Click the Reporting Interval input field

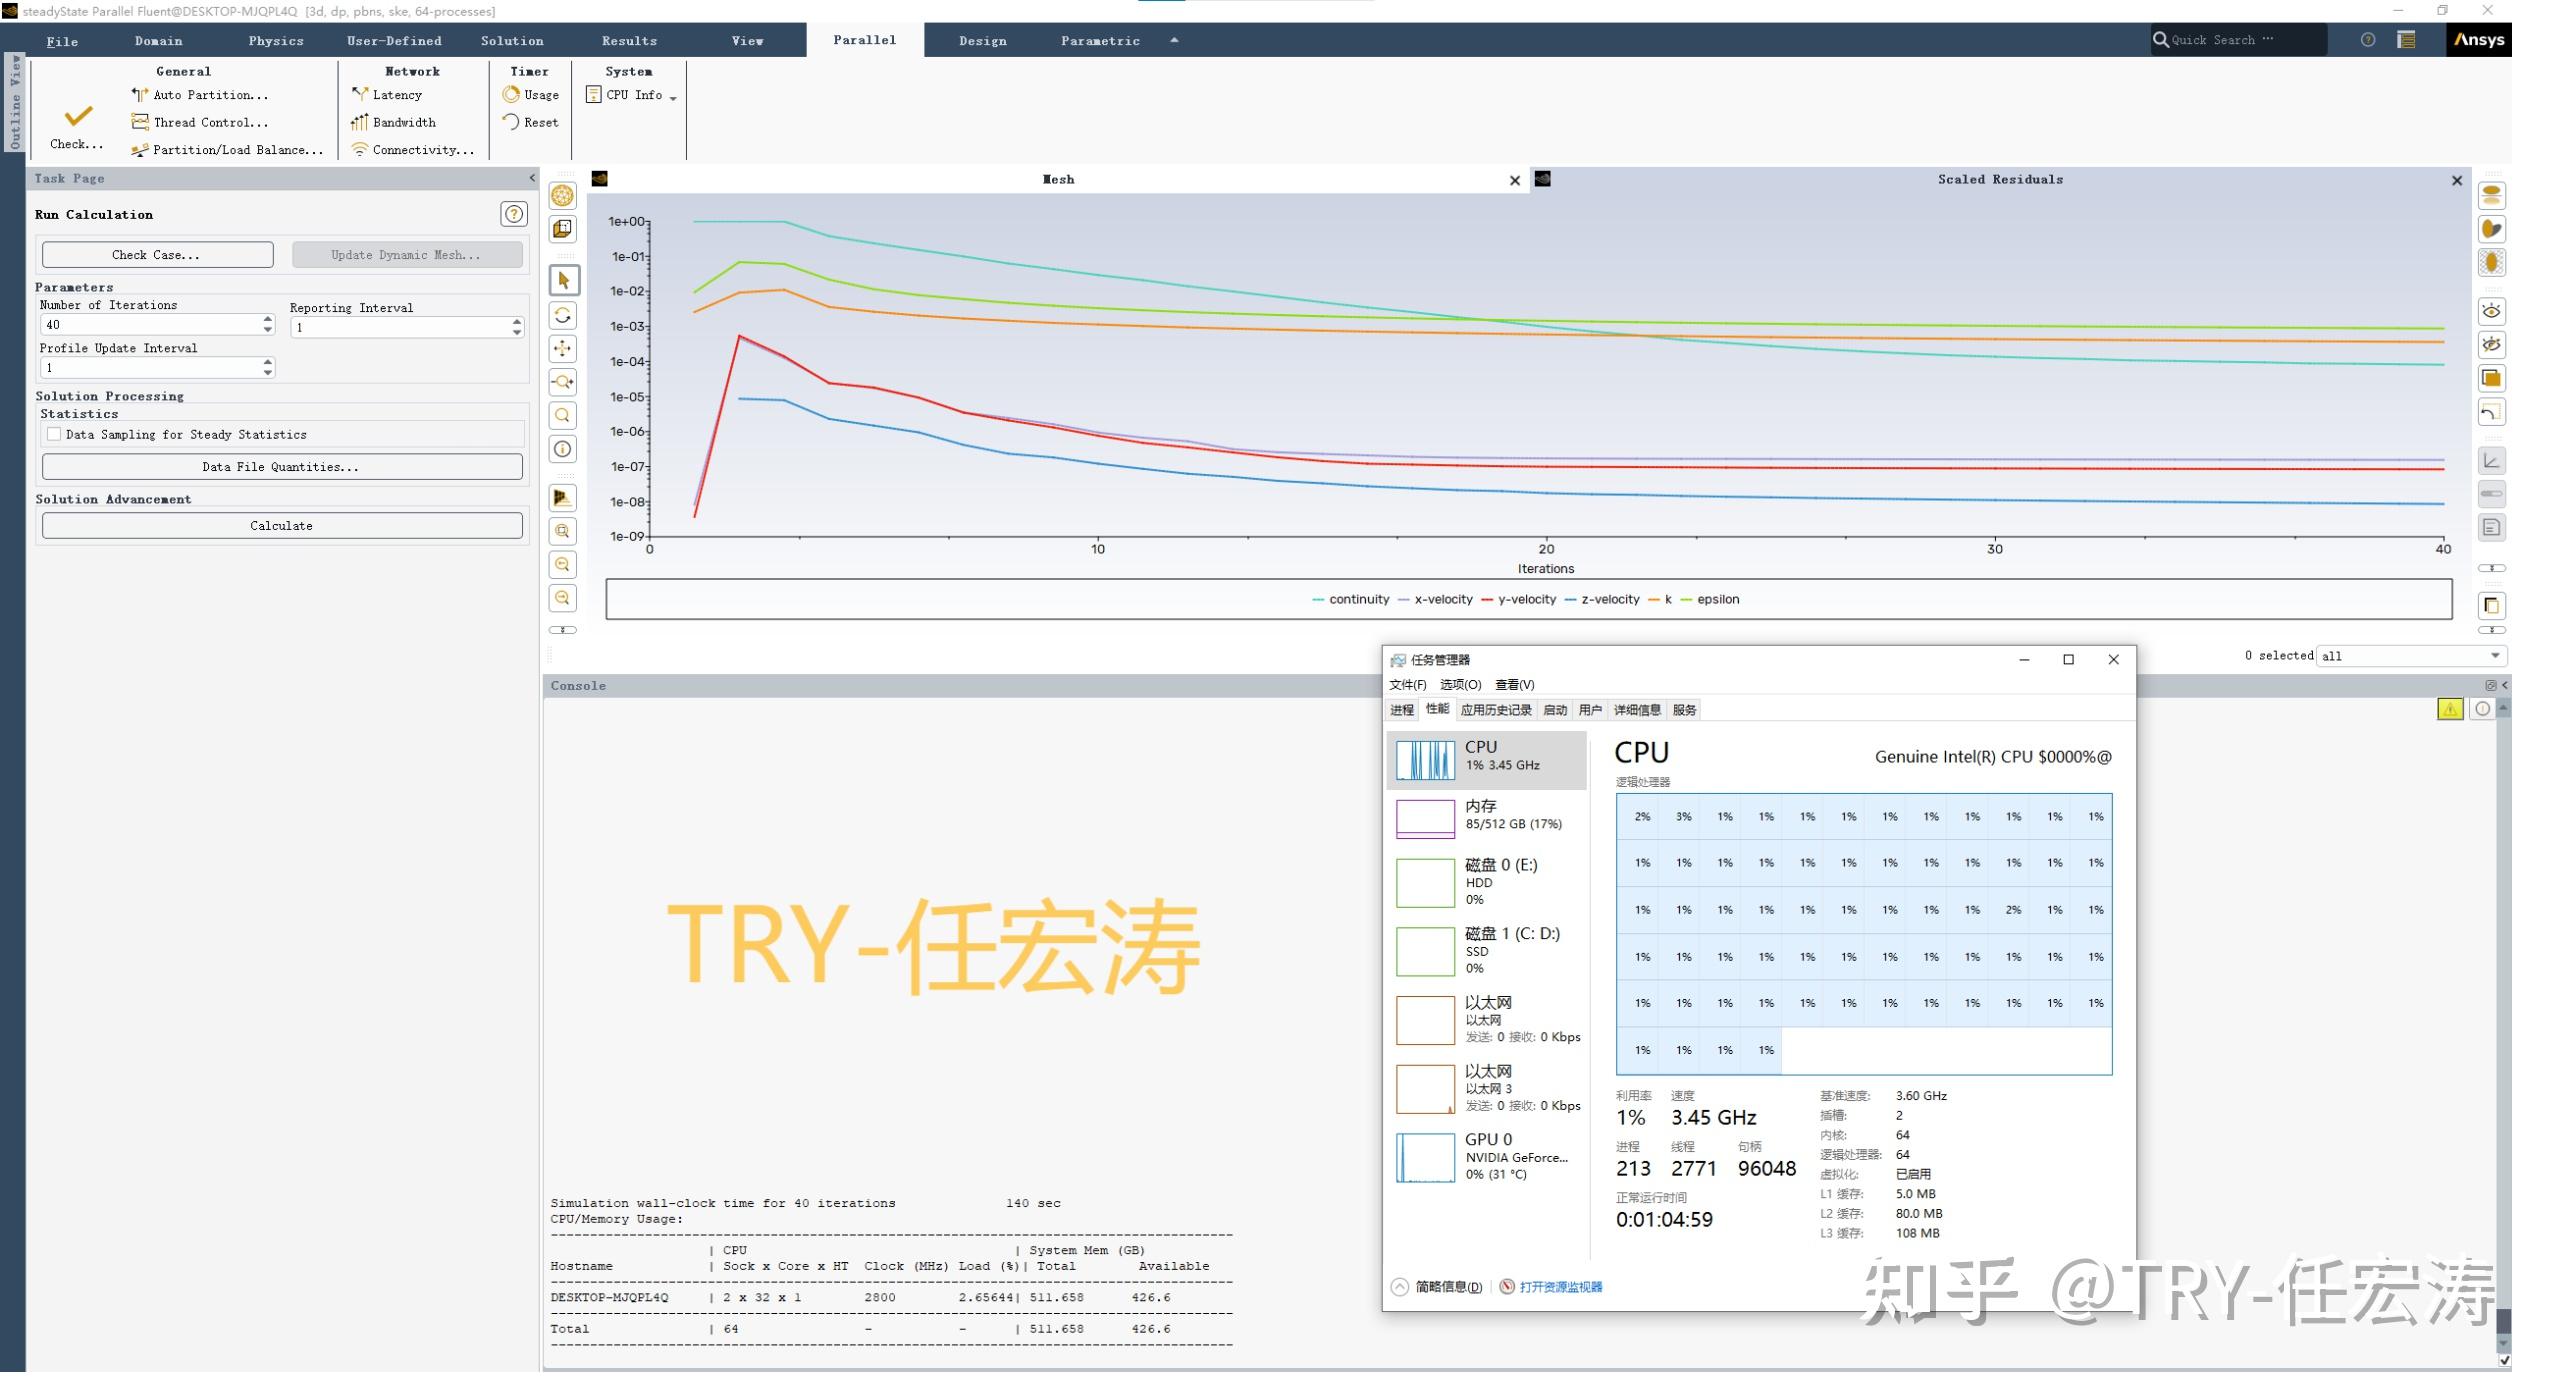[400, 328]
